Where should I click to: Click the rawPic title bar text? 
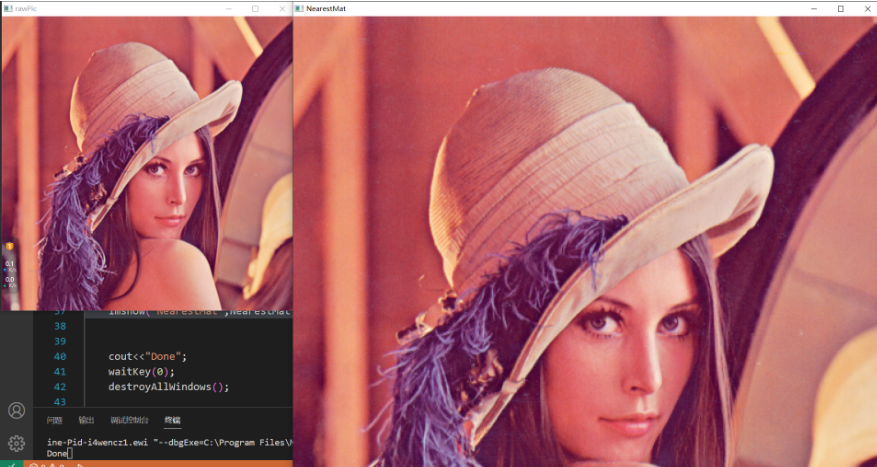pyautogui.click(x=26, y=9)
